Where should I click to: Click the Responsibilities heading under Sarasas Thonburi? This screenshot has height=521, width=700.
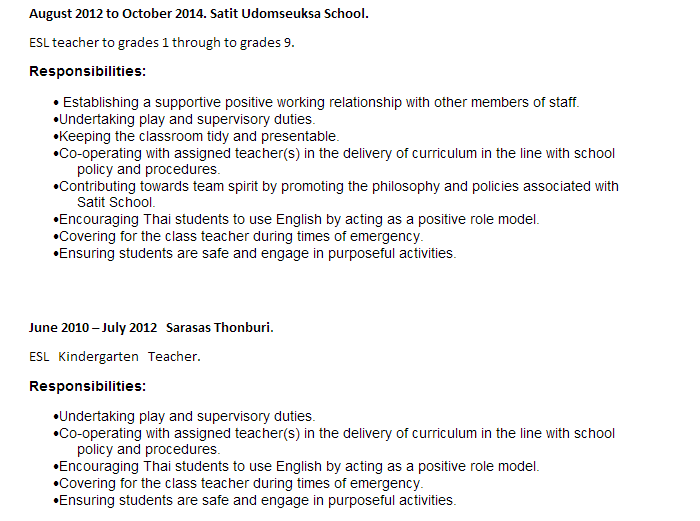[x=88, y=386]
